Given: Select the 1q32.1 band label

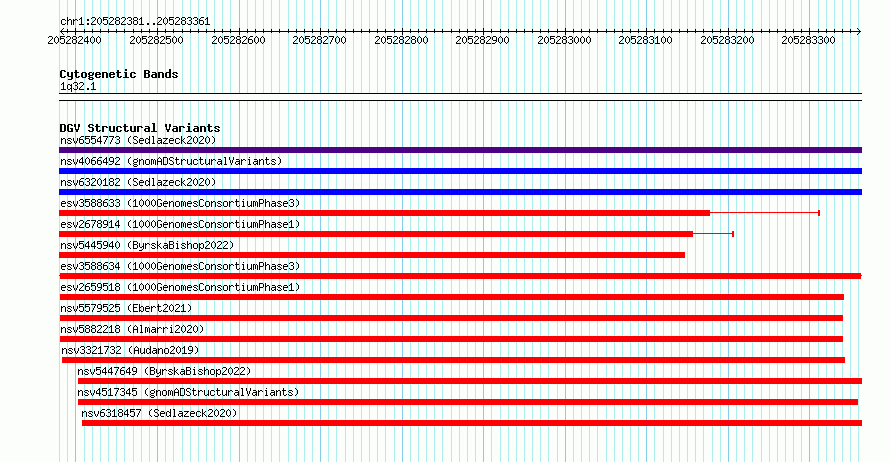Looking at the screenshot, I should [78, 87].
